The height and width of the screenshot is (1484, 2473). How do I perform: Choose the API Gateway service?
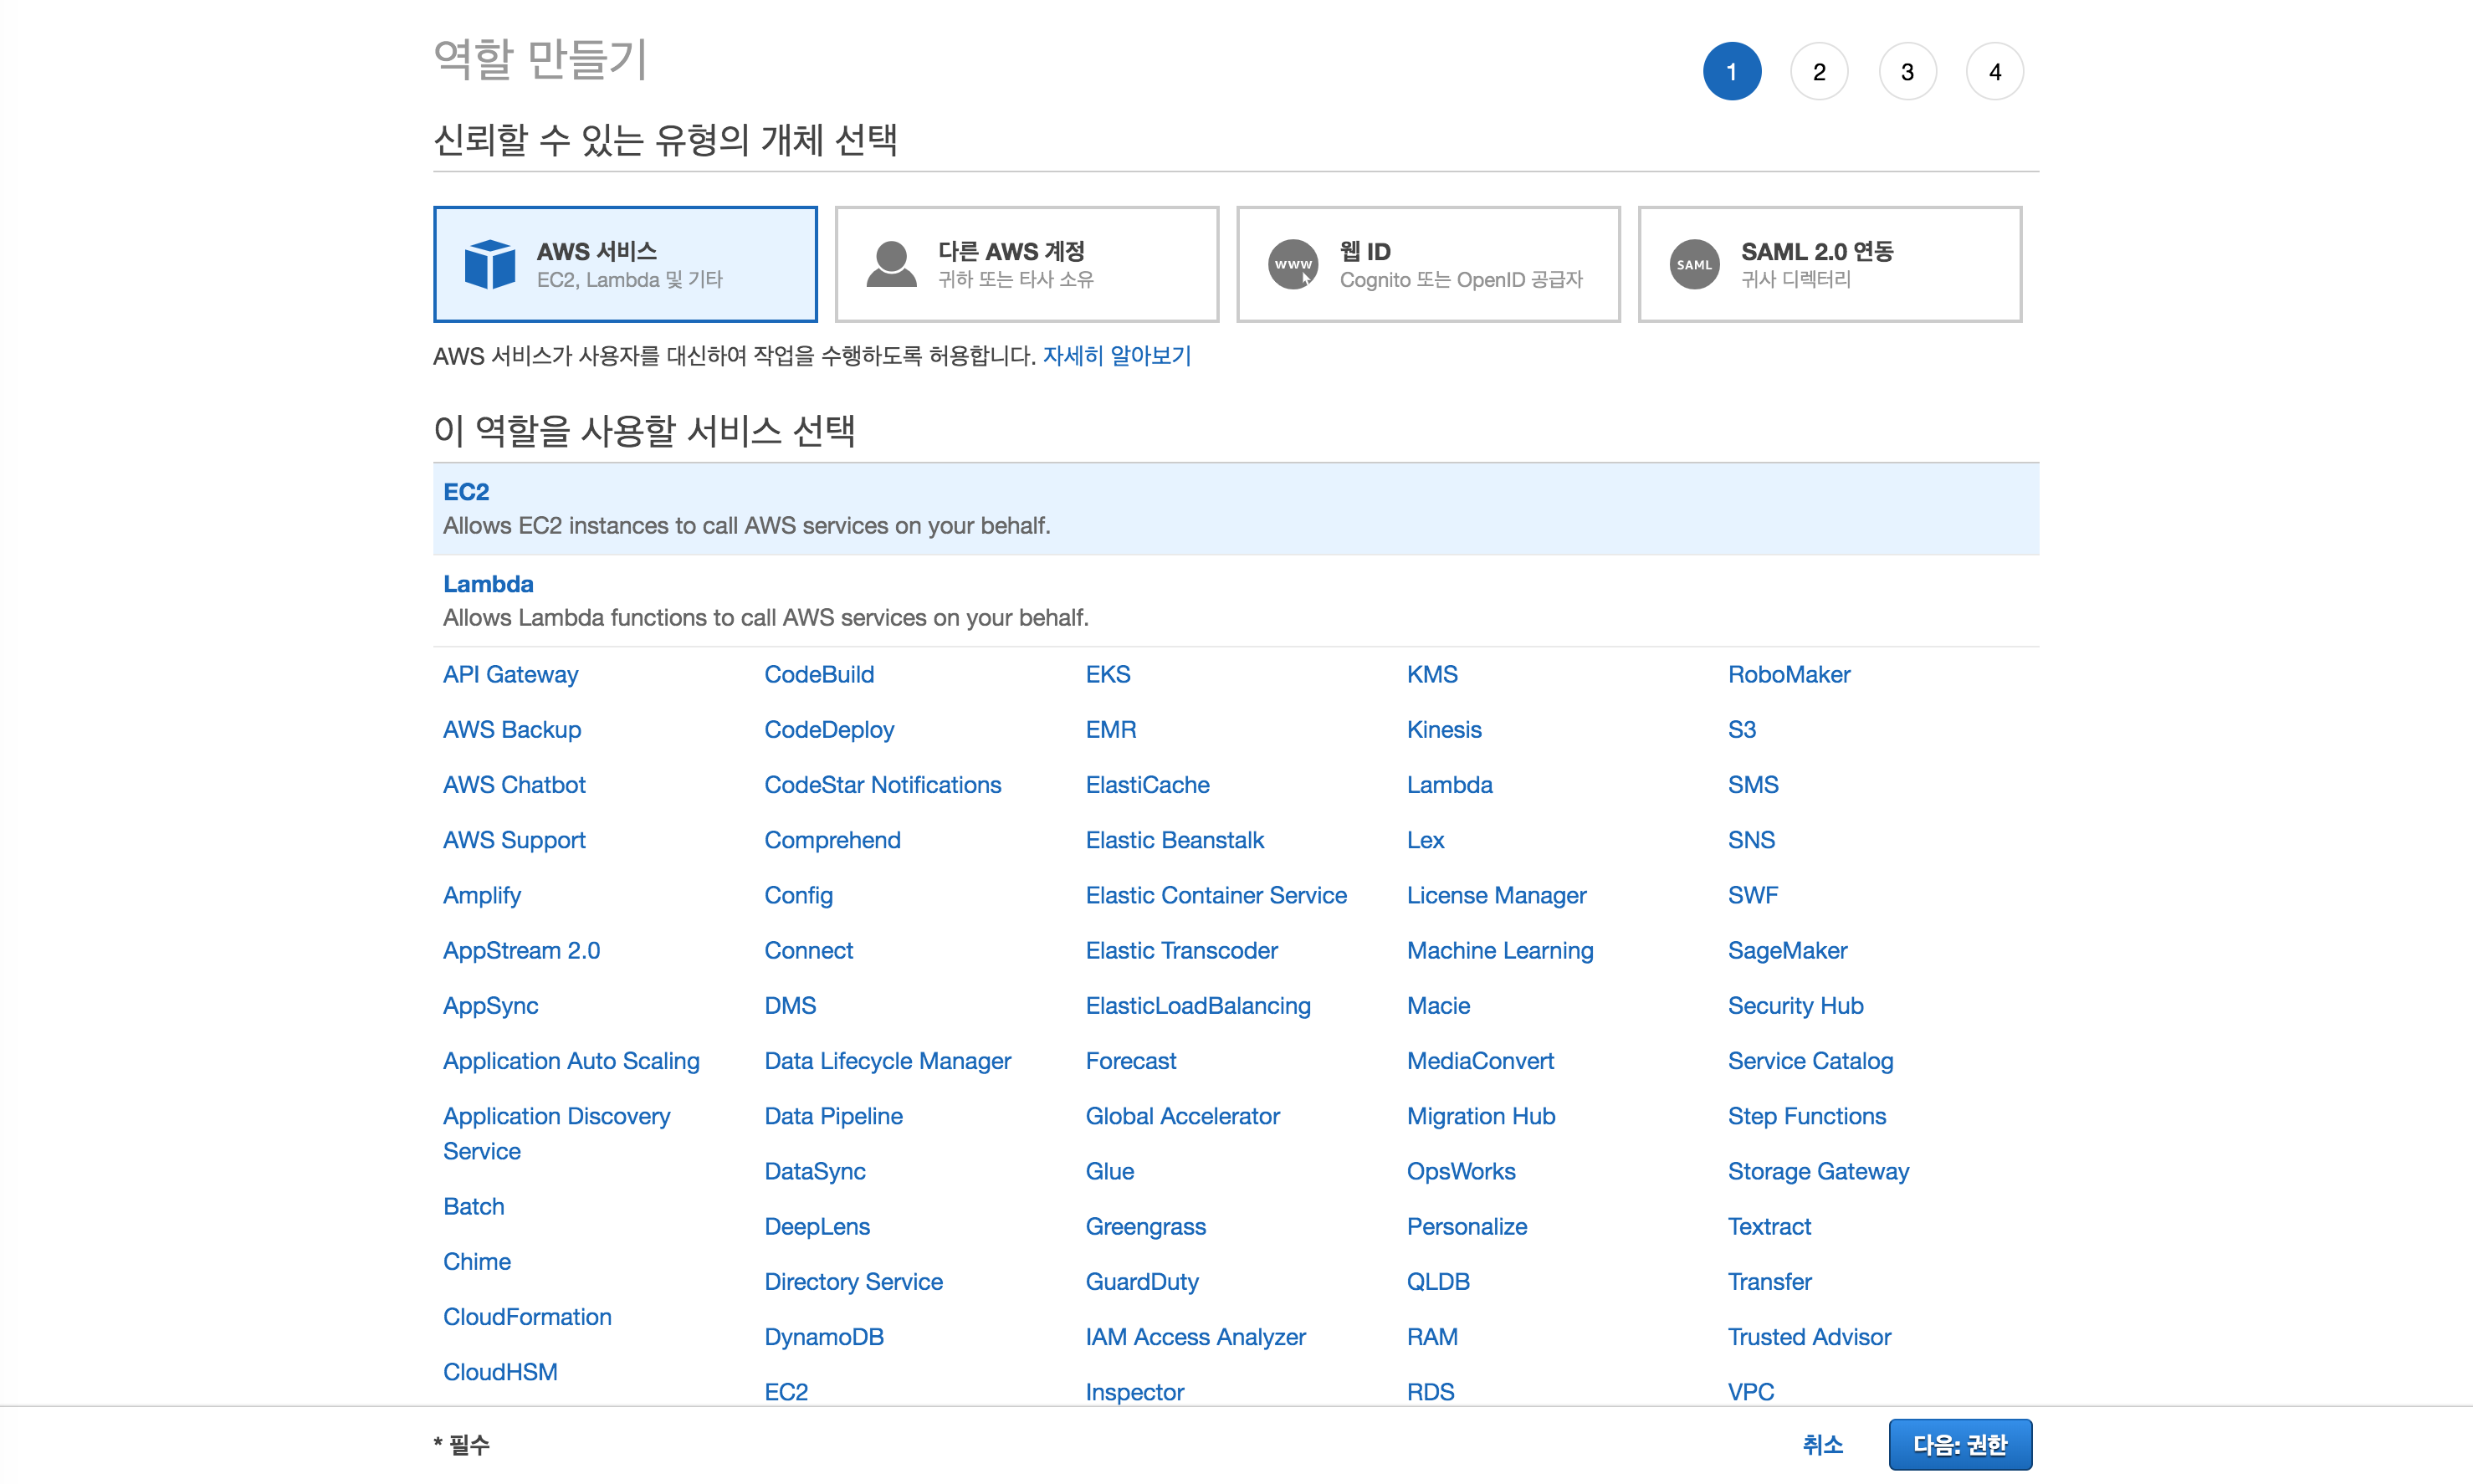[x=510, y=674]
